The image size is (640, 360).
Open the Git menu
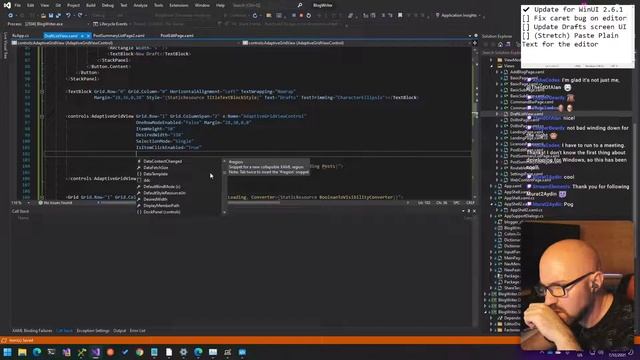click(58, 5)
